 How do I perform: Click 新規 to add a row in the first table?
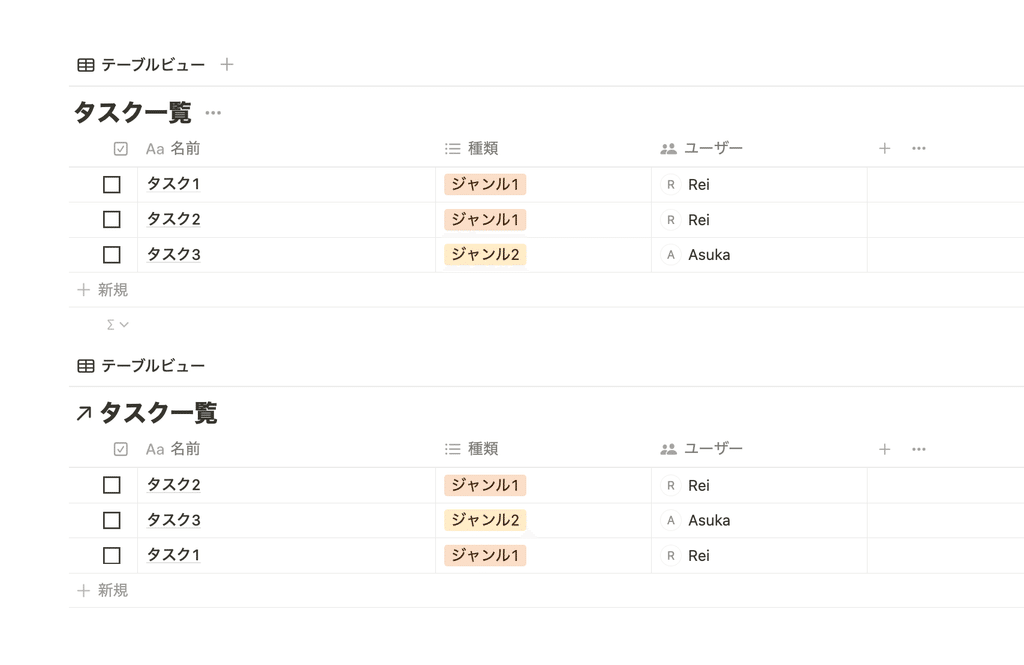tap(103, 290)
